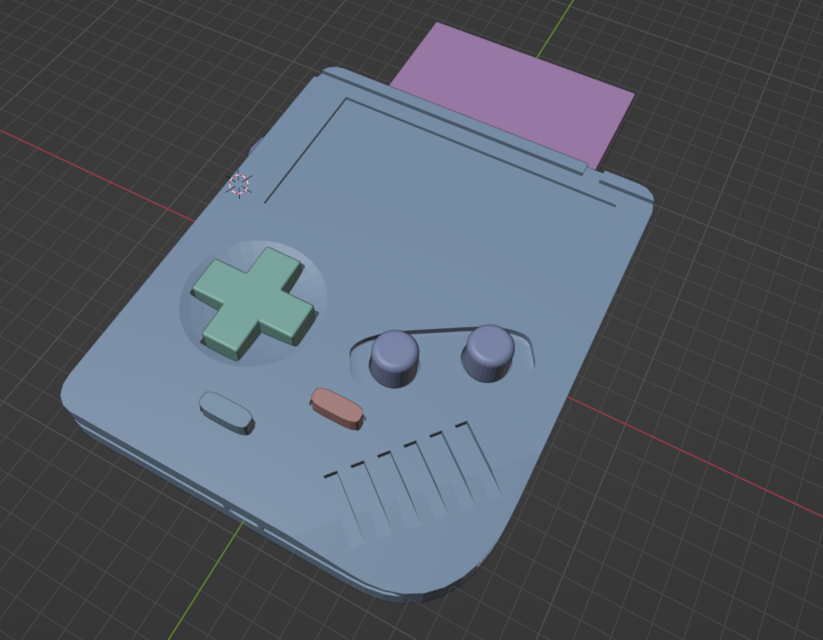Select the small pill-shaped Select button

[226, 408]
